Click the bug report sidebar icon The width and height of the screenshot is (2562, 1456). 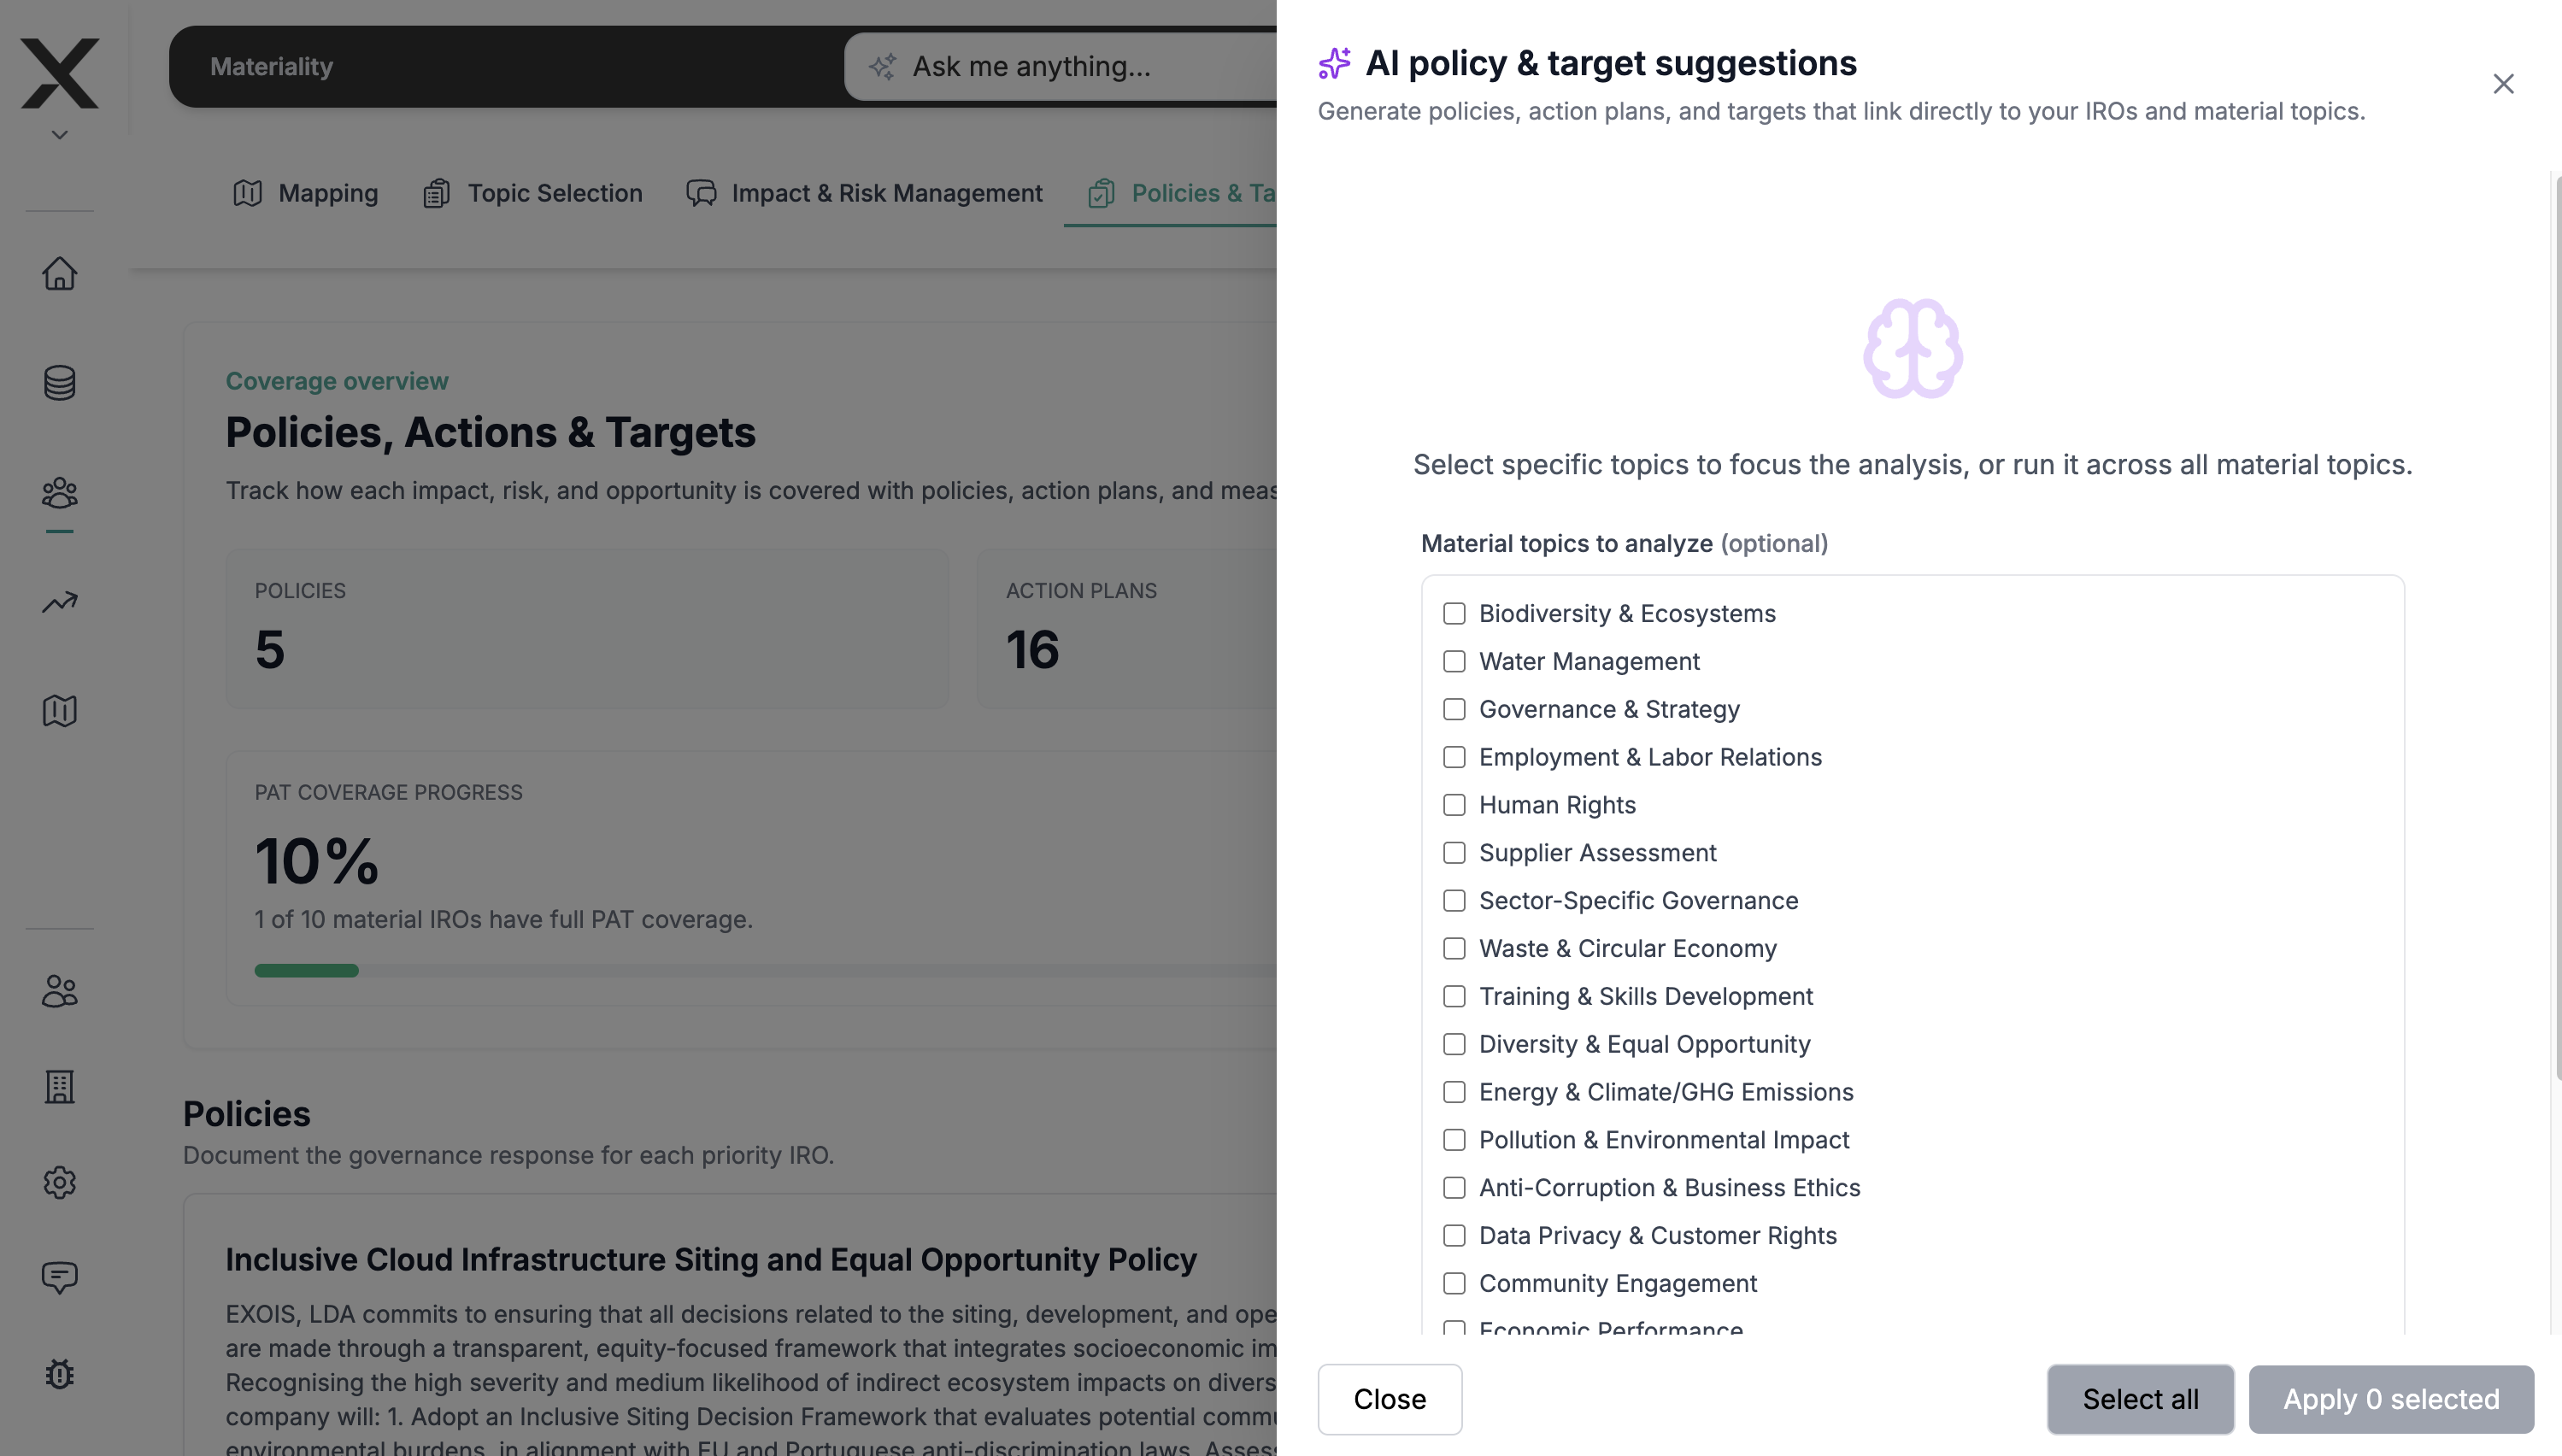click(x=59, y=1373)
